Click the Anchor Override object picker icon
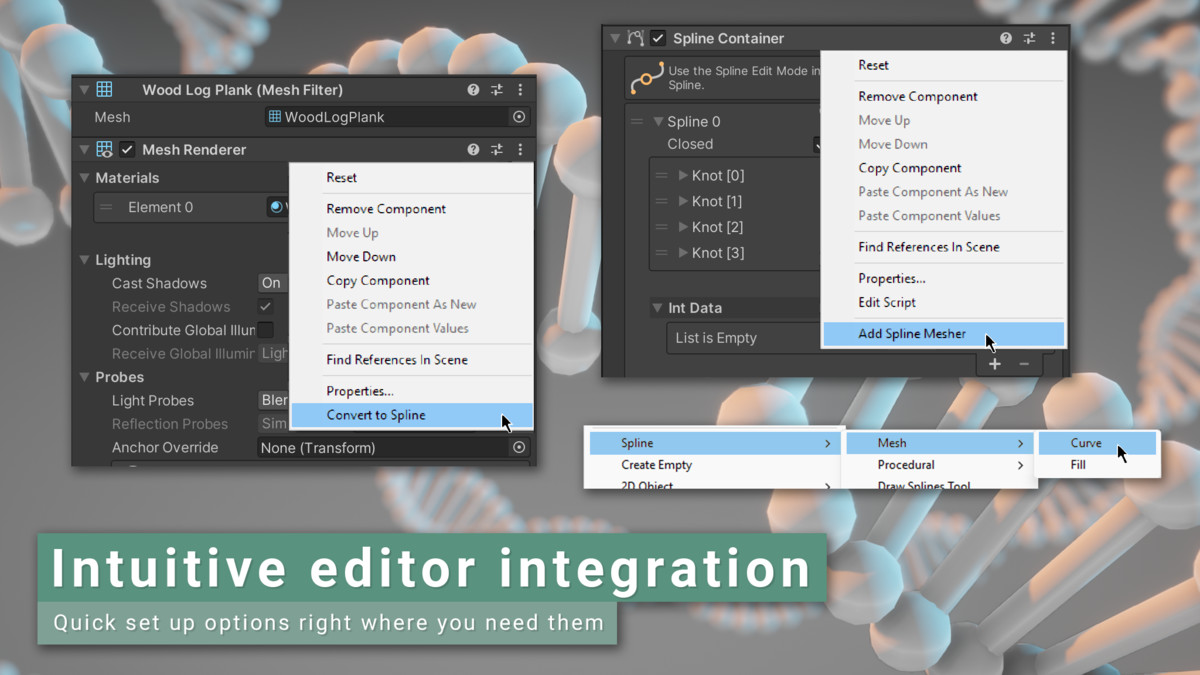The height and width of the screenshot is (675, 1200). (519, 448)
